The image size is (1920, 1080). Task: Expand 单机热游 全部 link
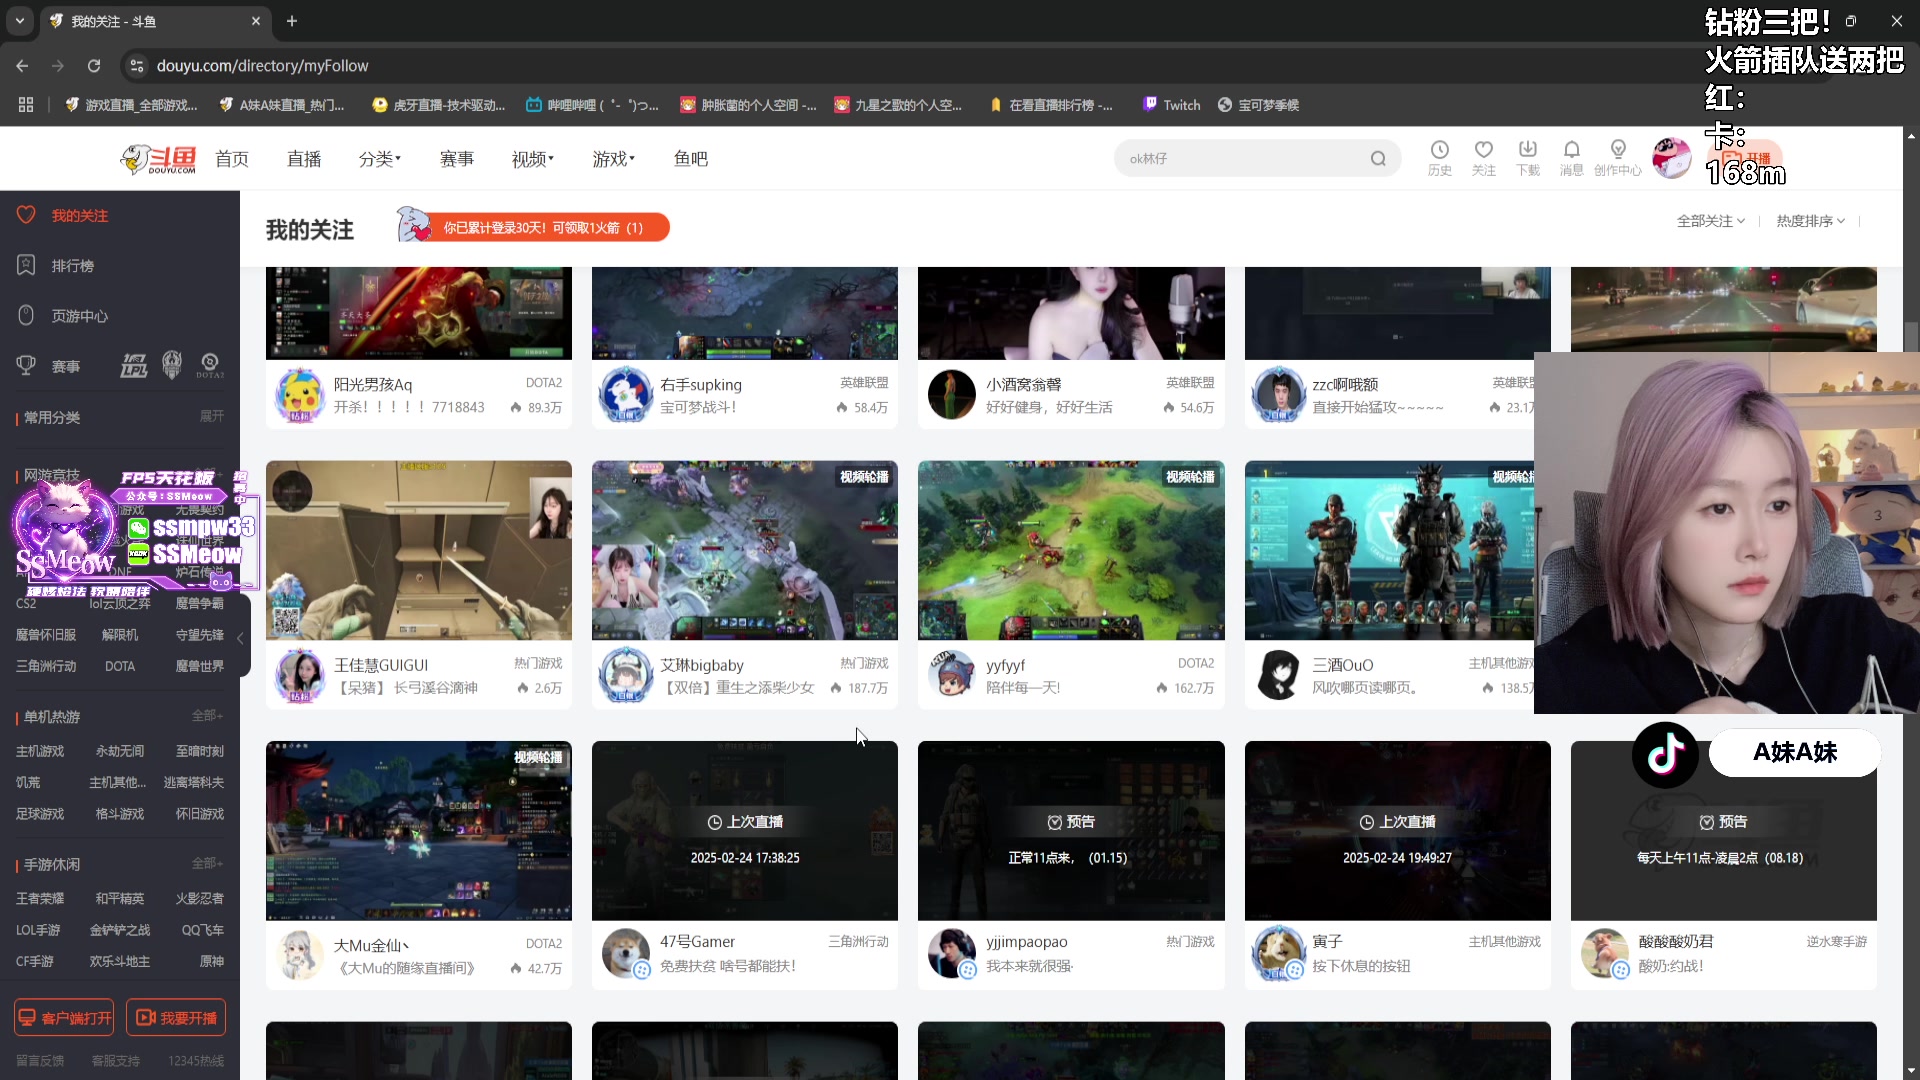tap(207, 716)
